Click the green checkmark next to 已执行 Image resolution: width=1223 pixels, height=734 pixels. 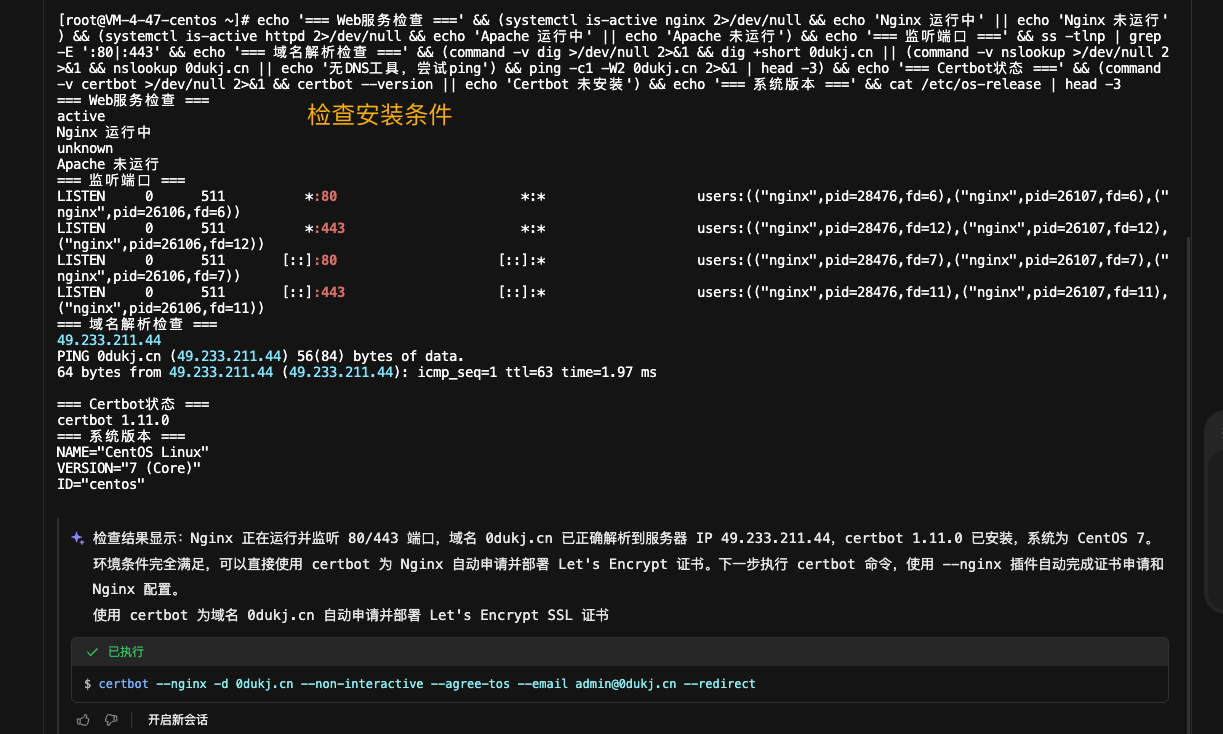point(92,651)
